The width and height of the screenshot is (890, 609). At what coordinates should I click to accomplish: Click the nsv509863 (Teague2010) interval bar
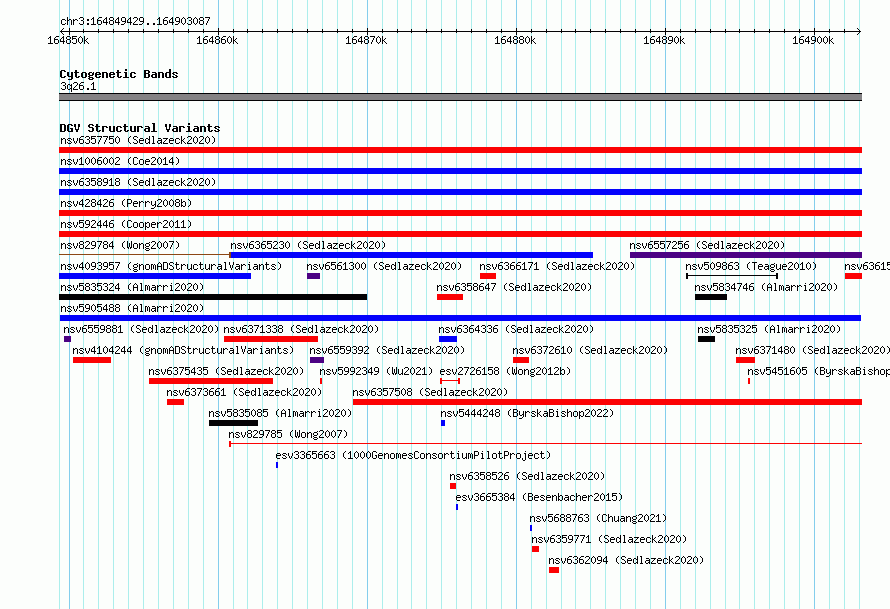coord(732,276)
